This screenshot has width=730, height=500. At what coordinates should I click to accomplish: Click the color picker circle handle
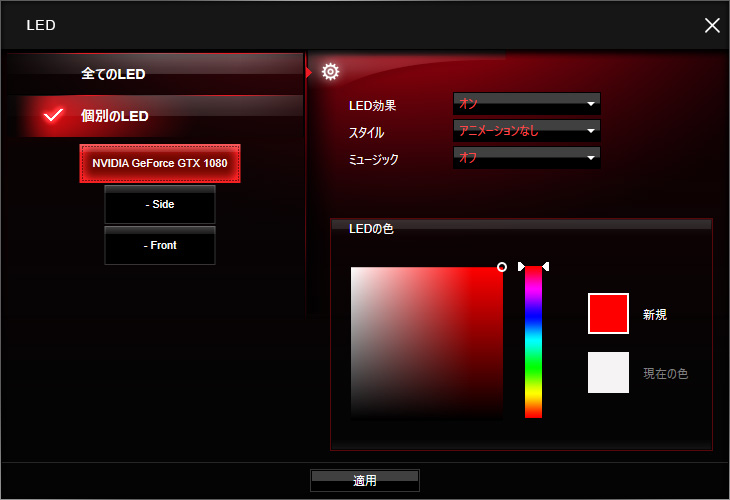[x=501, y=267]
